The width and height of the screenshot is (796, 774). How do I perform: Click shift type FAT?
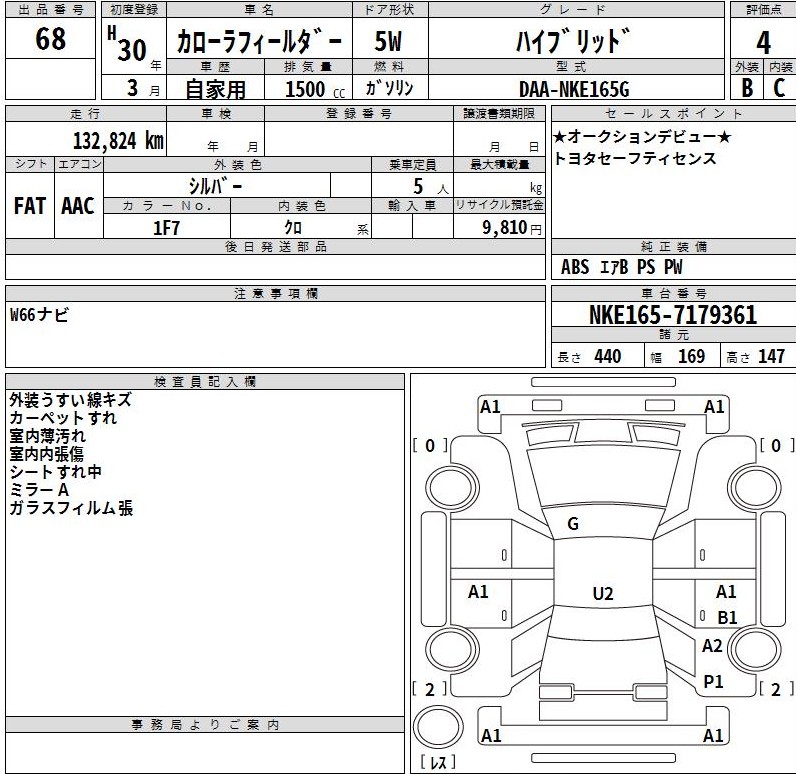point(29,206)
